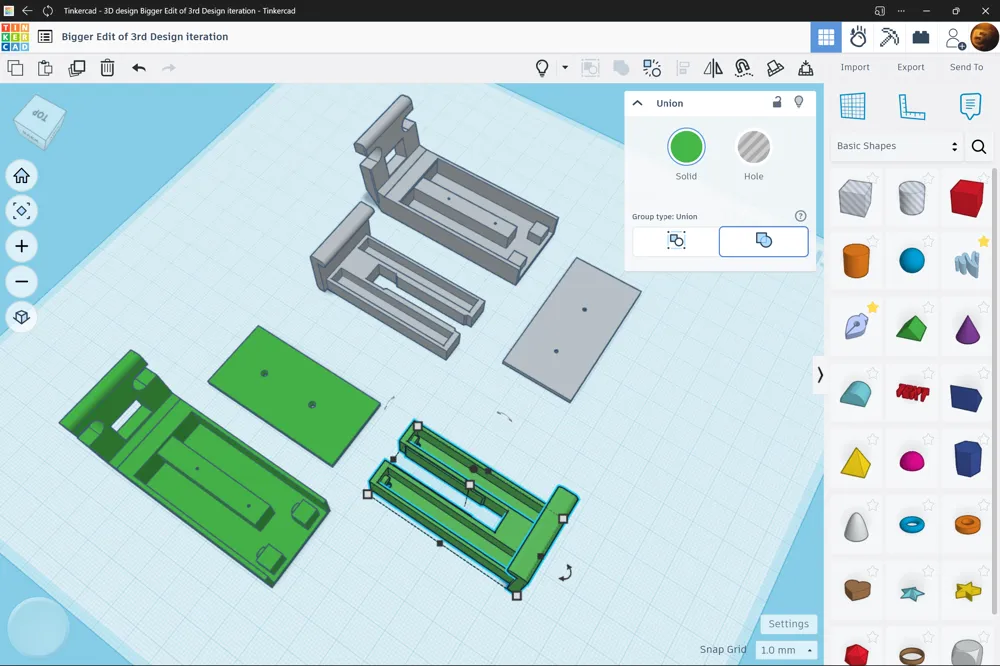Invite people with add-user icon
The width and height of the screenshot is (1000, 666).
pos(955,38)
